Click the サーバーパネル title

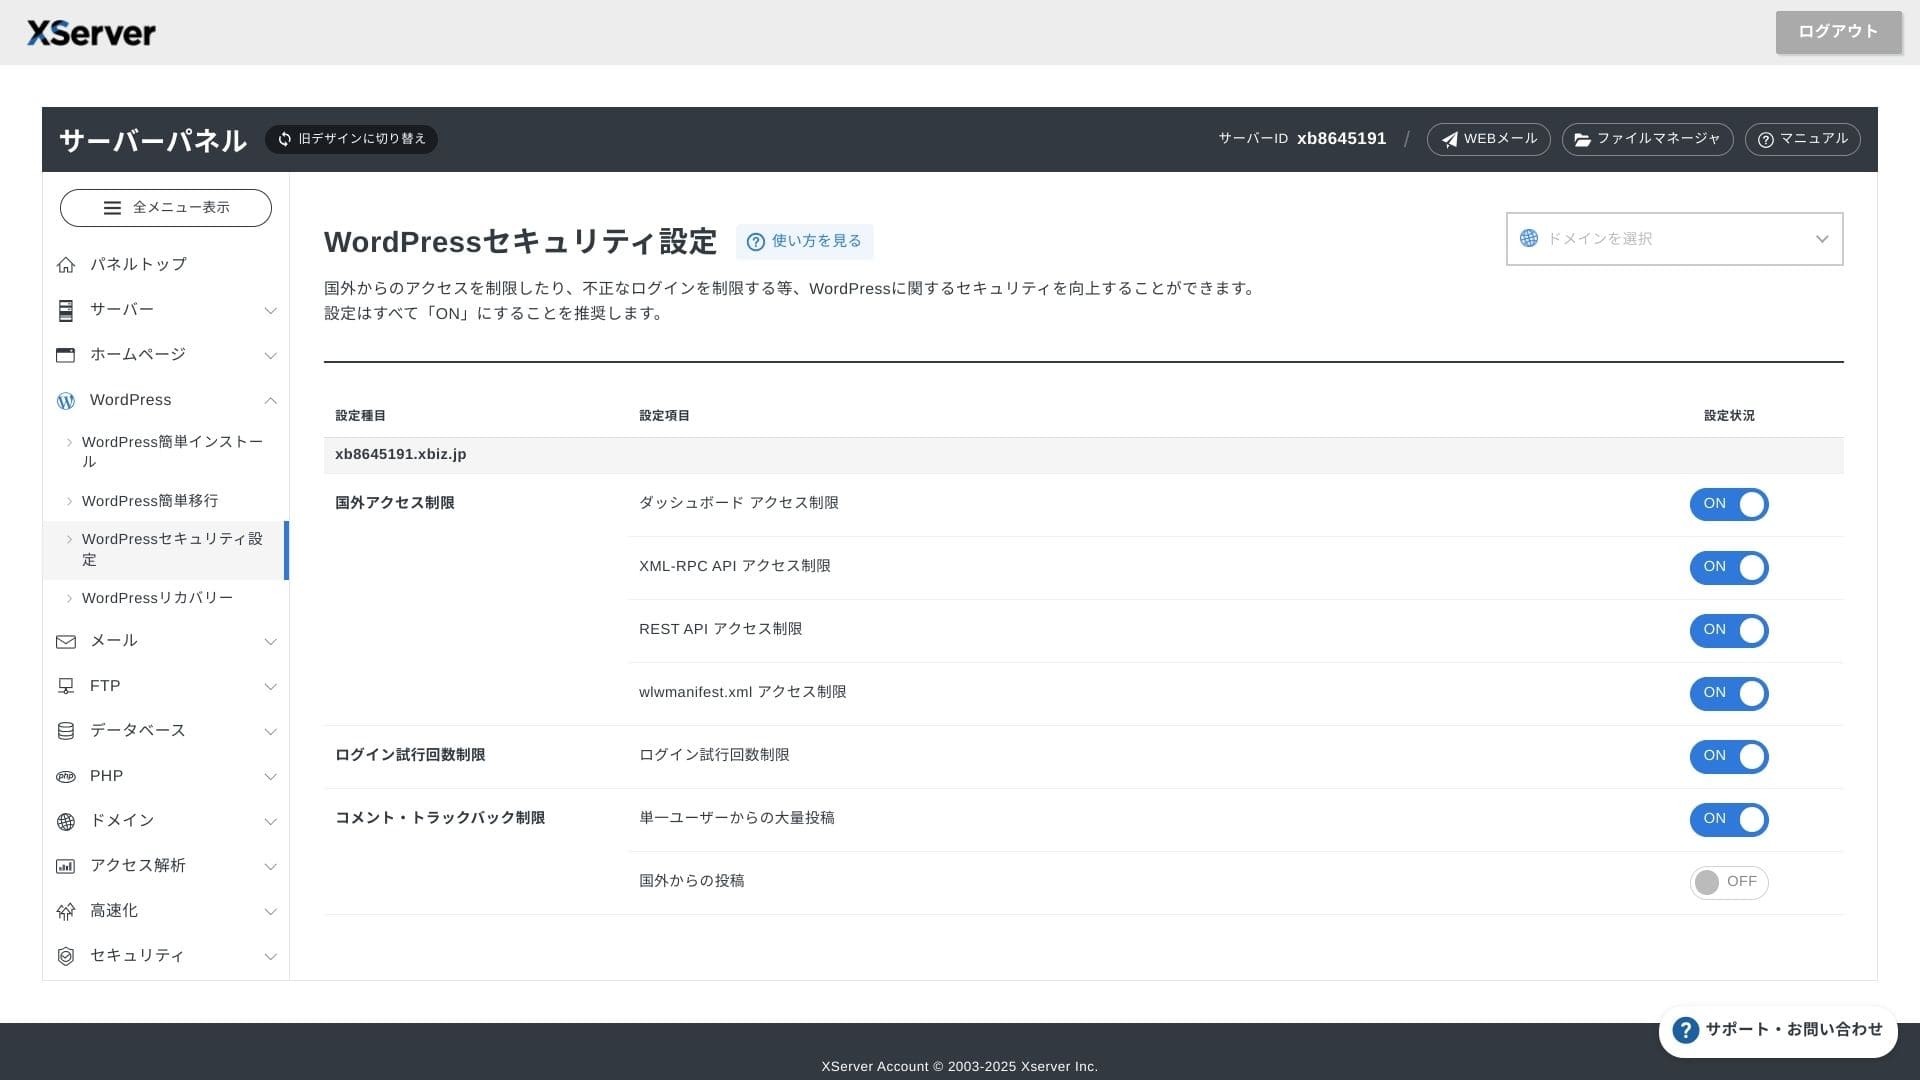(153, 140)
